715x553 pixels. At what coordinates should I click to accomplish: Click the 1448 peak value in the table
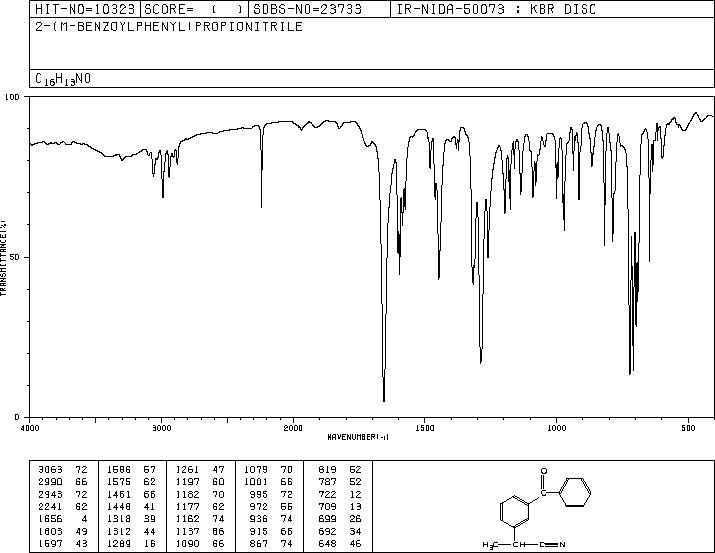point(119,506)
